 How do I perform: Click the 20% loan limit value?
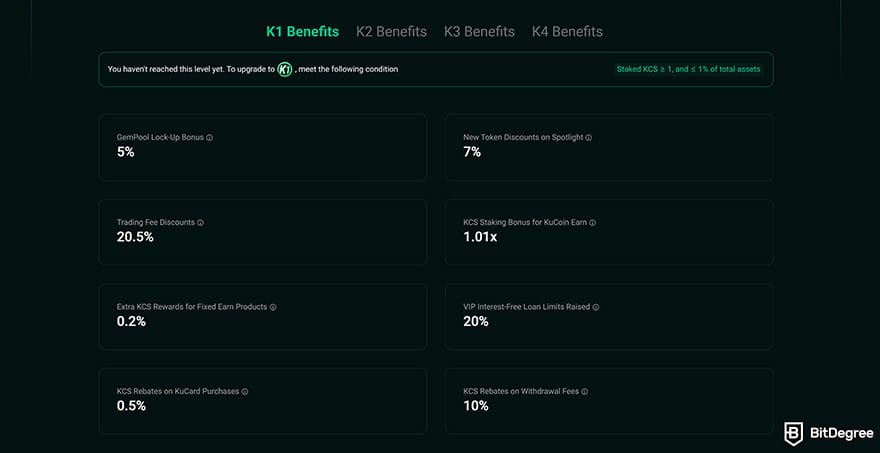[476, 322]
